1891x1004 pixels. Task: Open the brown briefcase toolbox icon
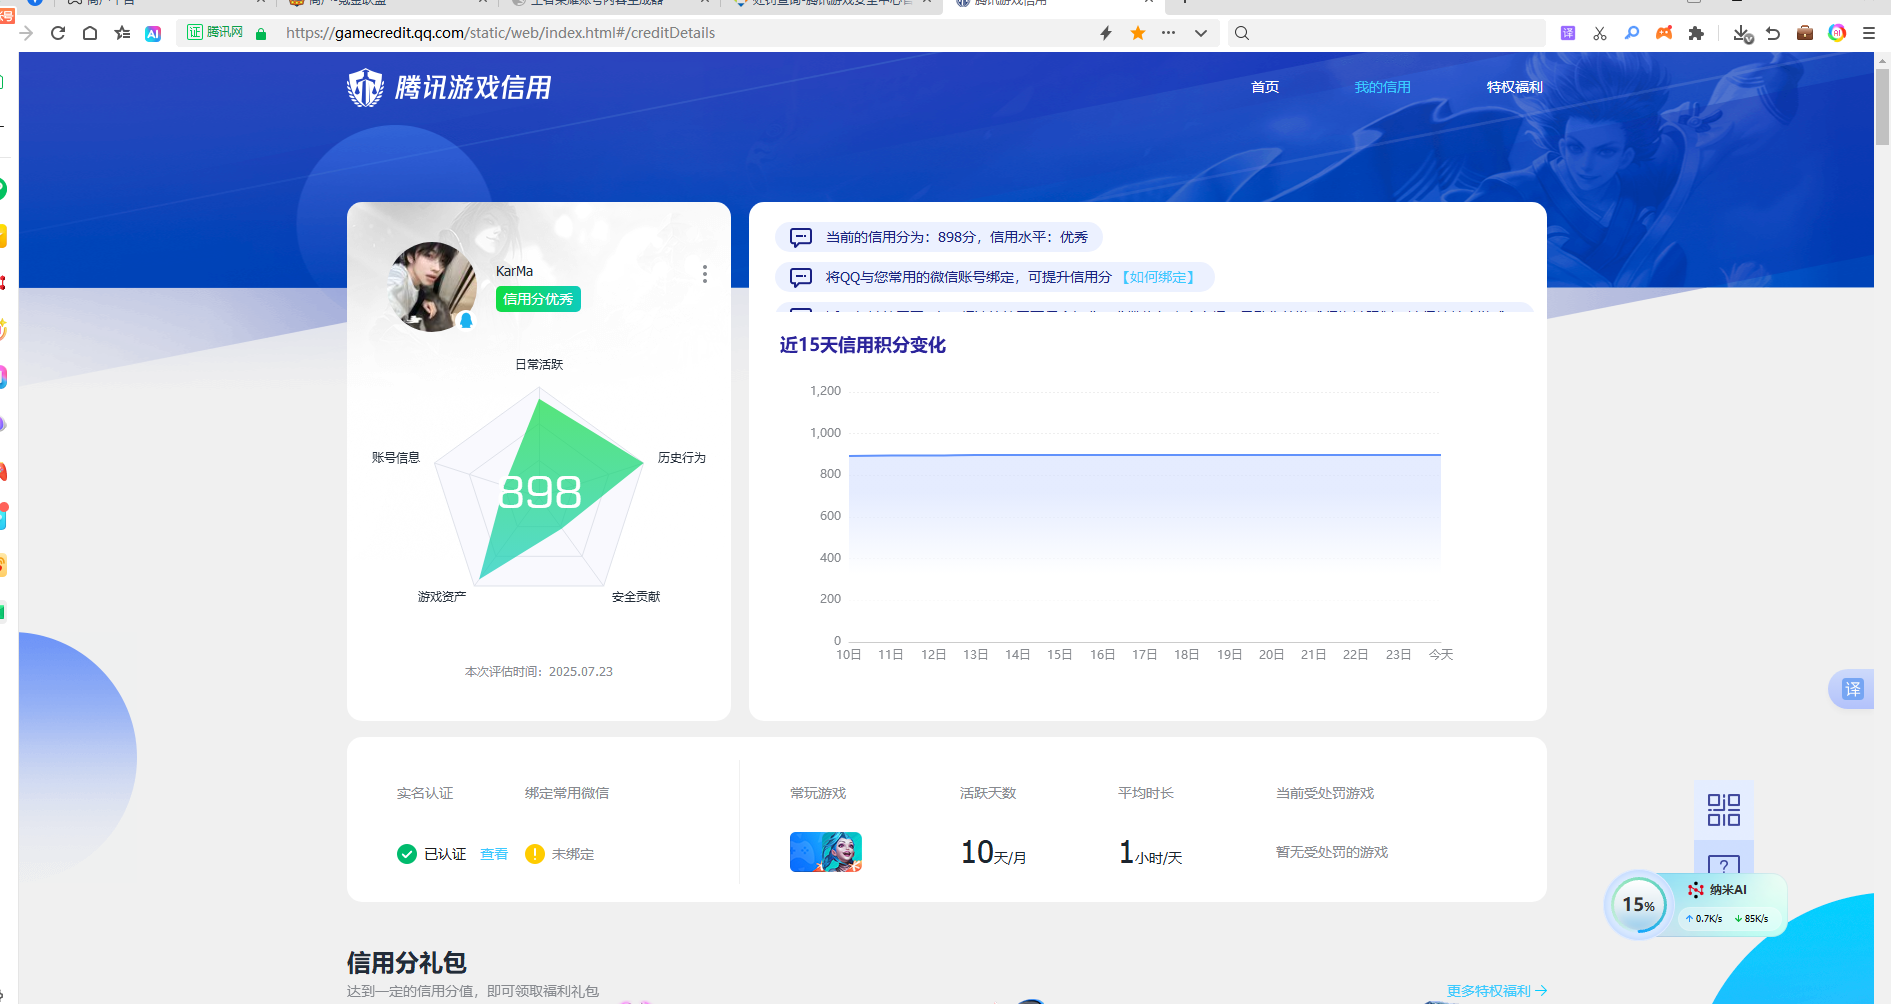(x=1805, y=33)
